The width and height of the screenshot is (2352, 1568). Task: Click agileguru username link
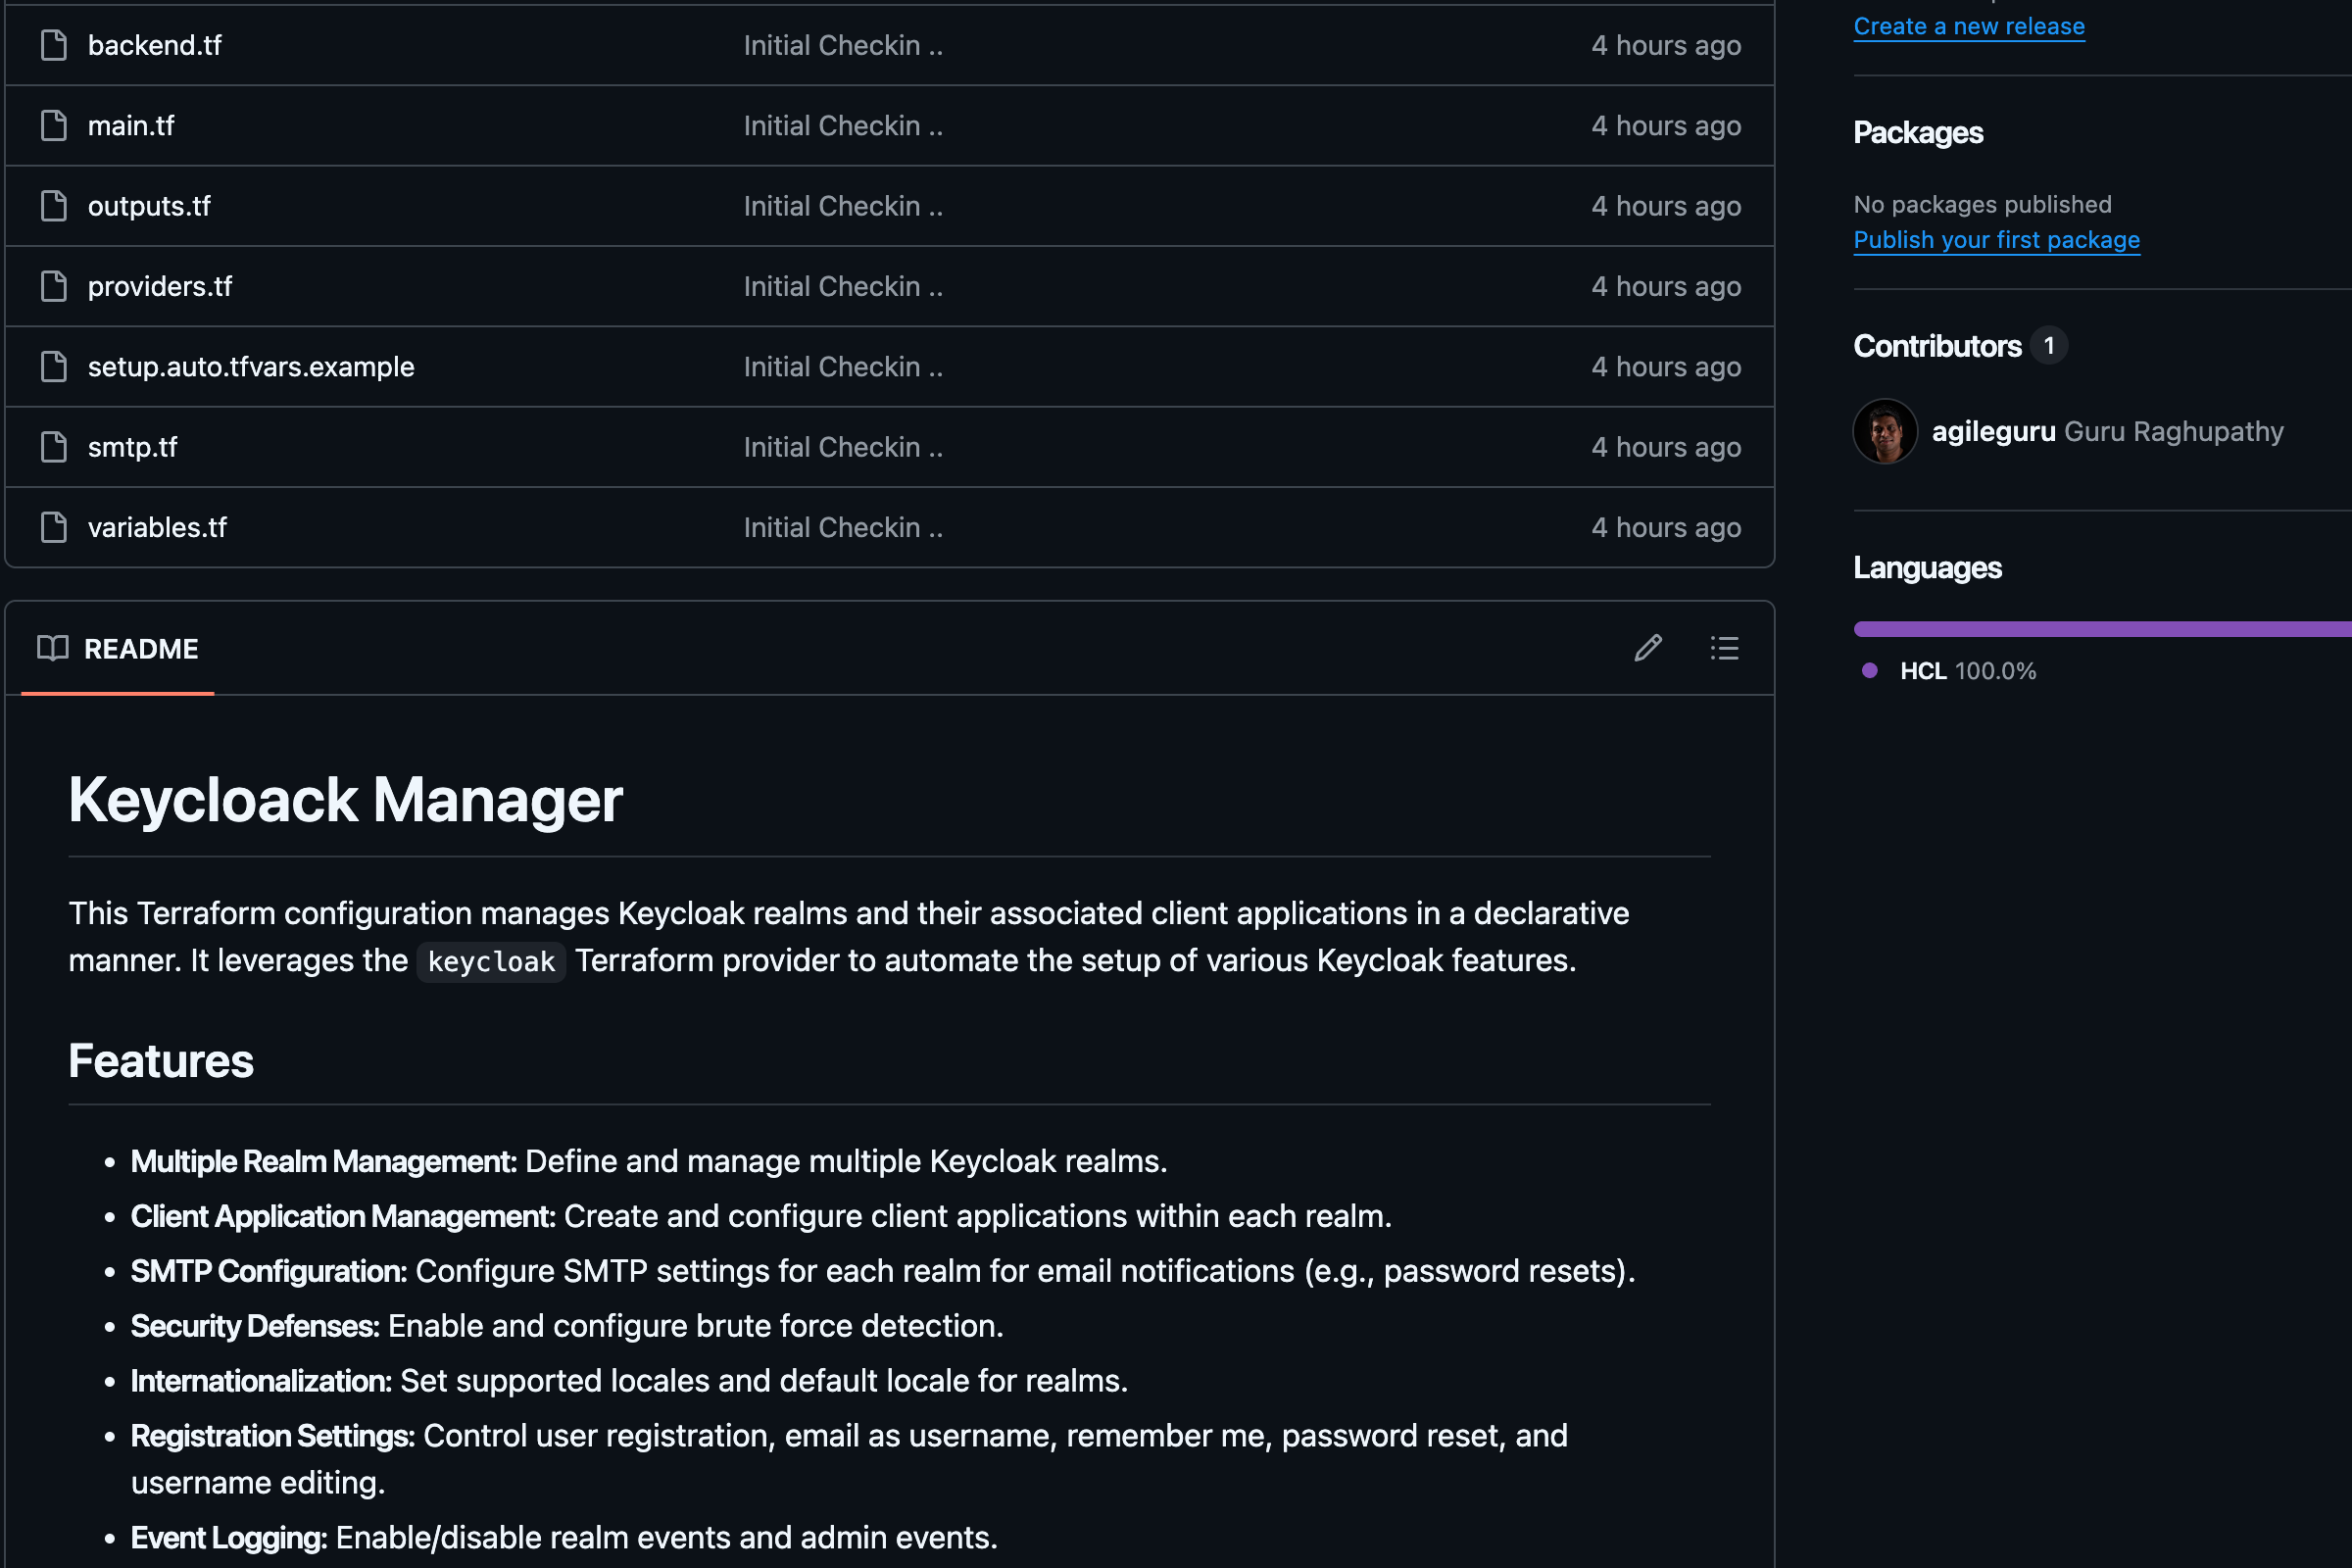[x=1993, y=431]
